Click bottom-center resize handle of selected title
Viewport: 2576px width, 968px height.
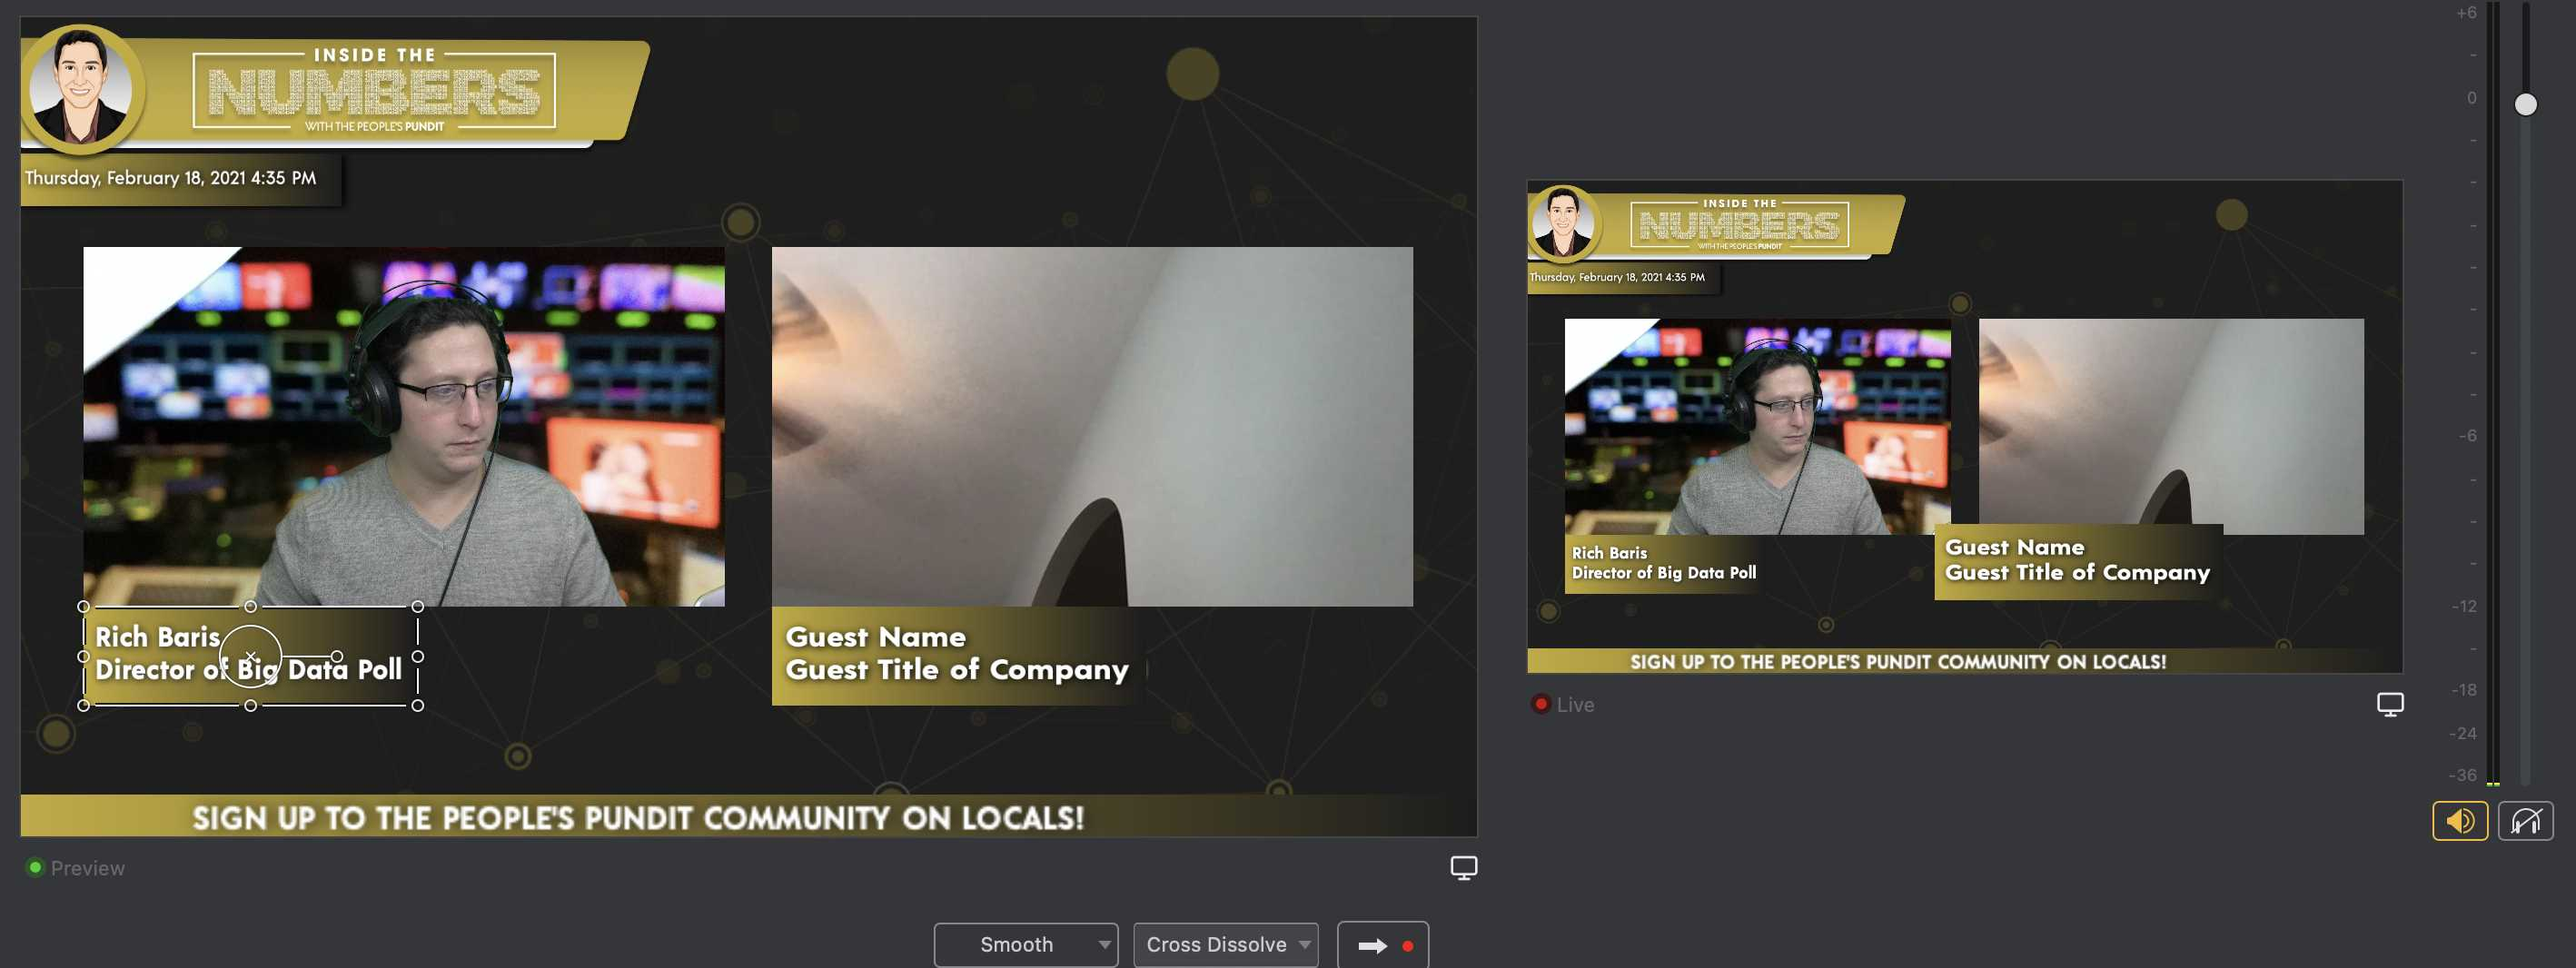click(251, 706)
